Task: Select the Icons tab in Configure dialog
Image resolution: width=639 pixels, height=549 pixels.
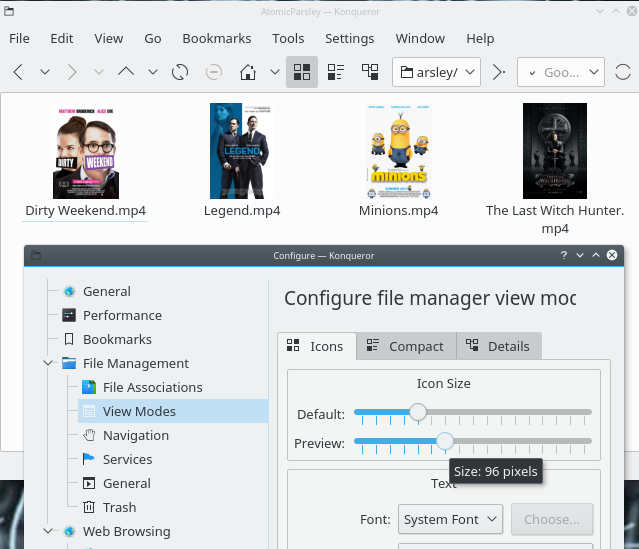Action: point(317,346)
